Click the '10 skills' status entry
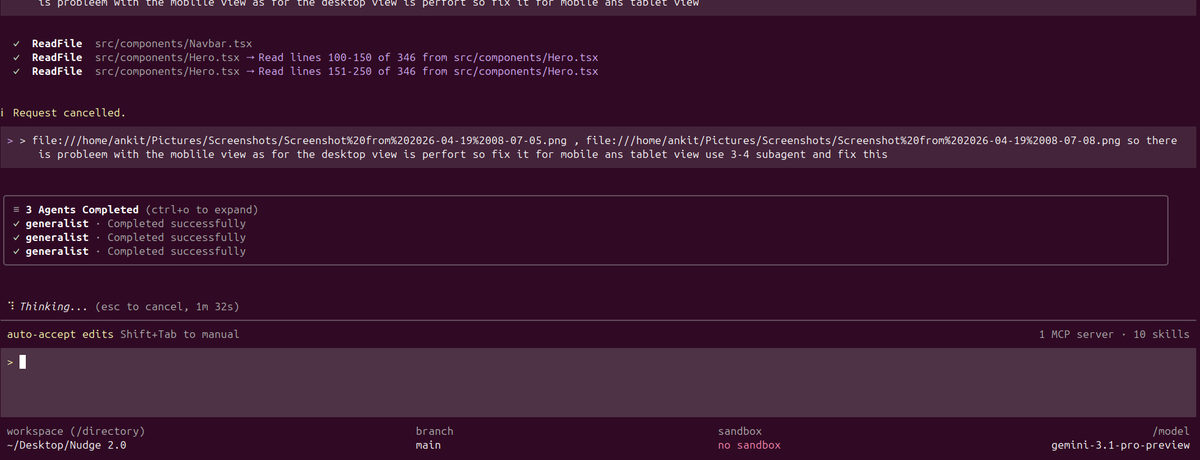 click(x=1162, y=334)
